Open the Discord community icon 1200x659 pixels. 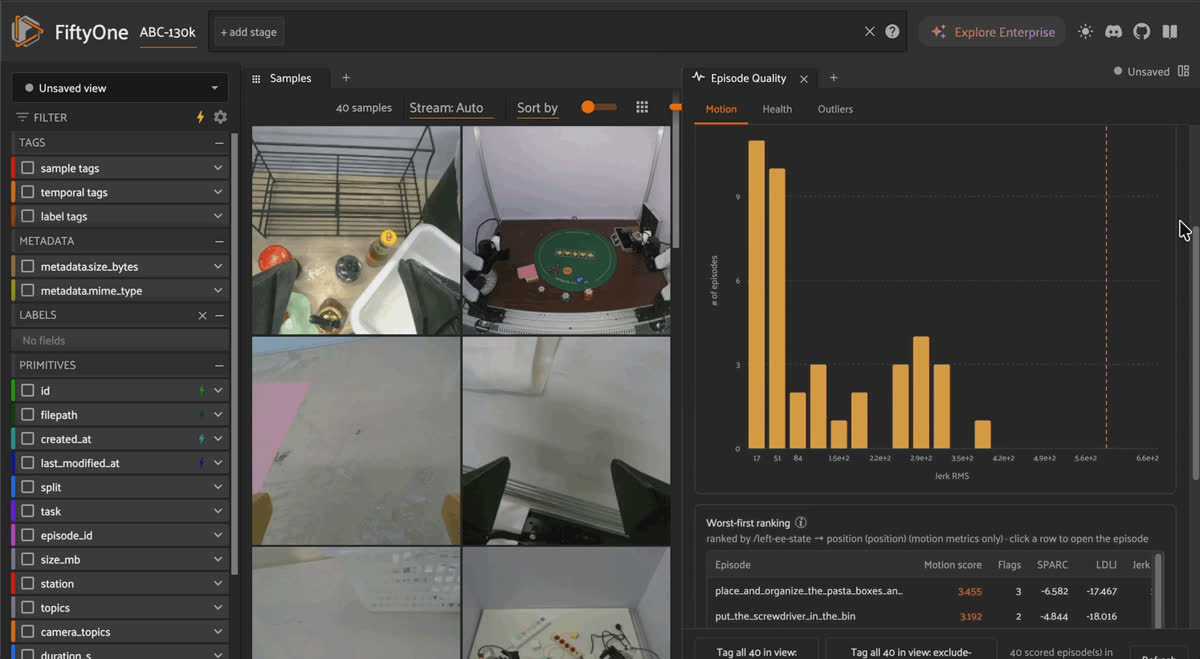tap(1114, 32)
